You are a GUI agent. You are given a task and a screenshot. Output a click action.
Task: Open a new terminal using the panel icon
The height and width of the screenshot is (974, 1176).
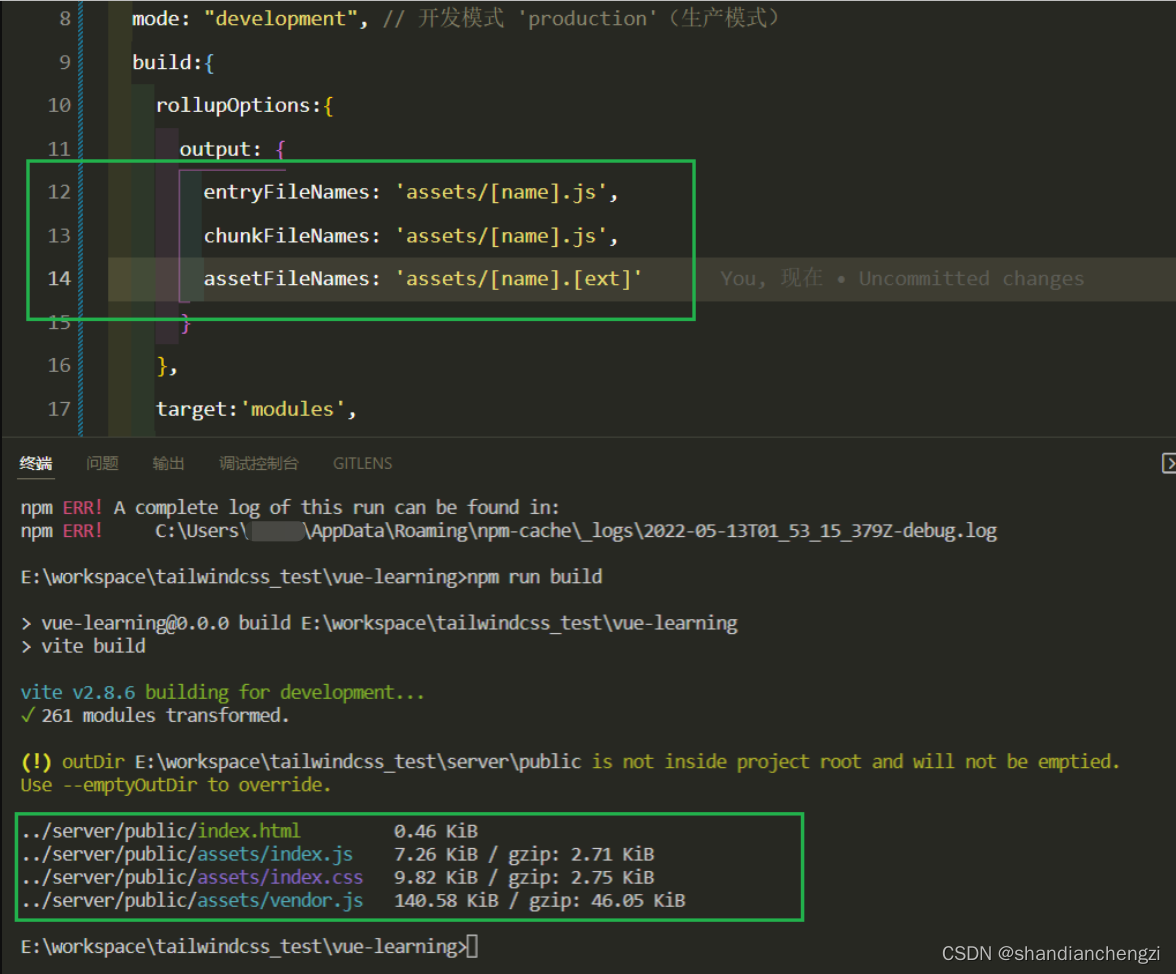tap(1169, 463)
